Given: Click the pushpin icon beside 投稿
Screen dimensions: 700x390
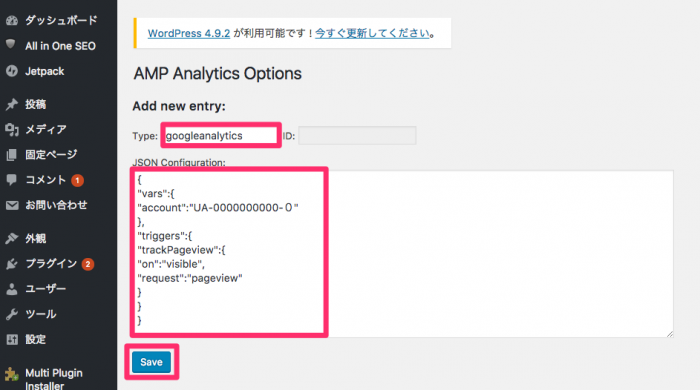Looking at the screenshot, I should pyautogui.click(x=12, y=104).
